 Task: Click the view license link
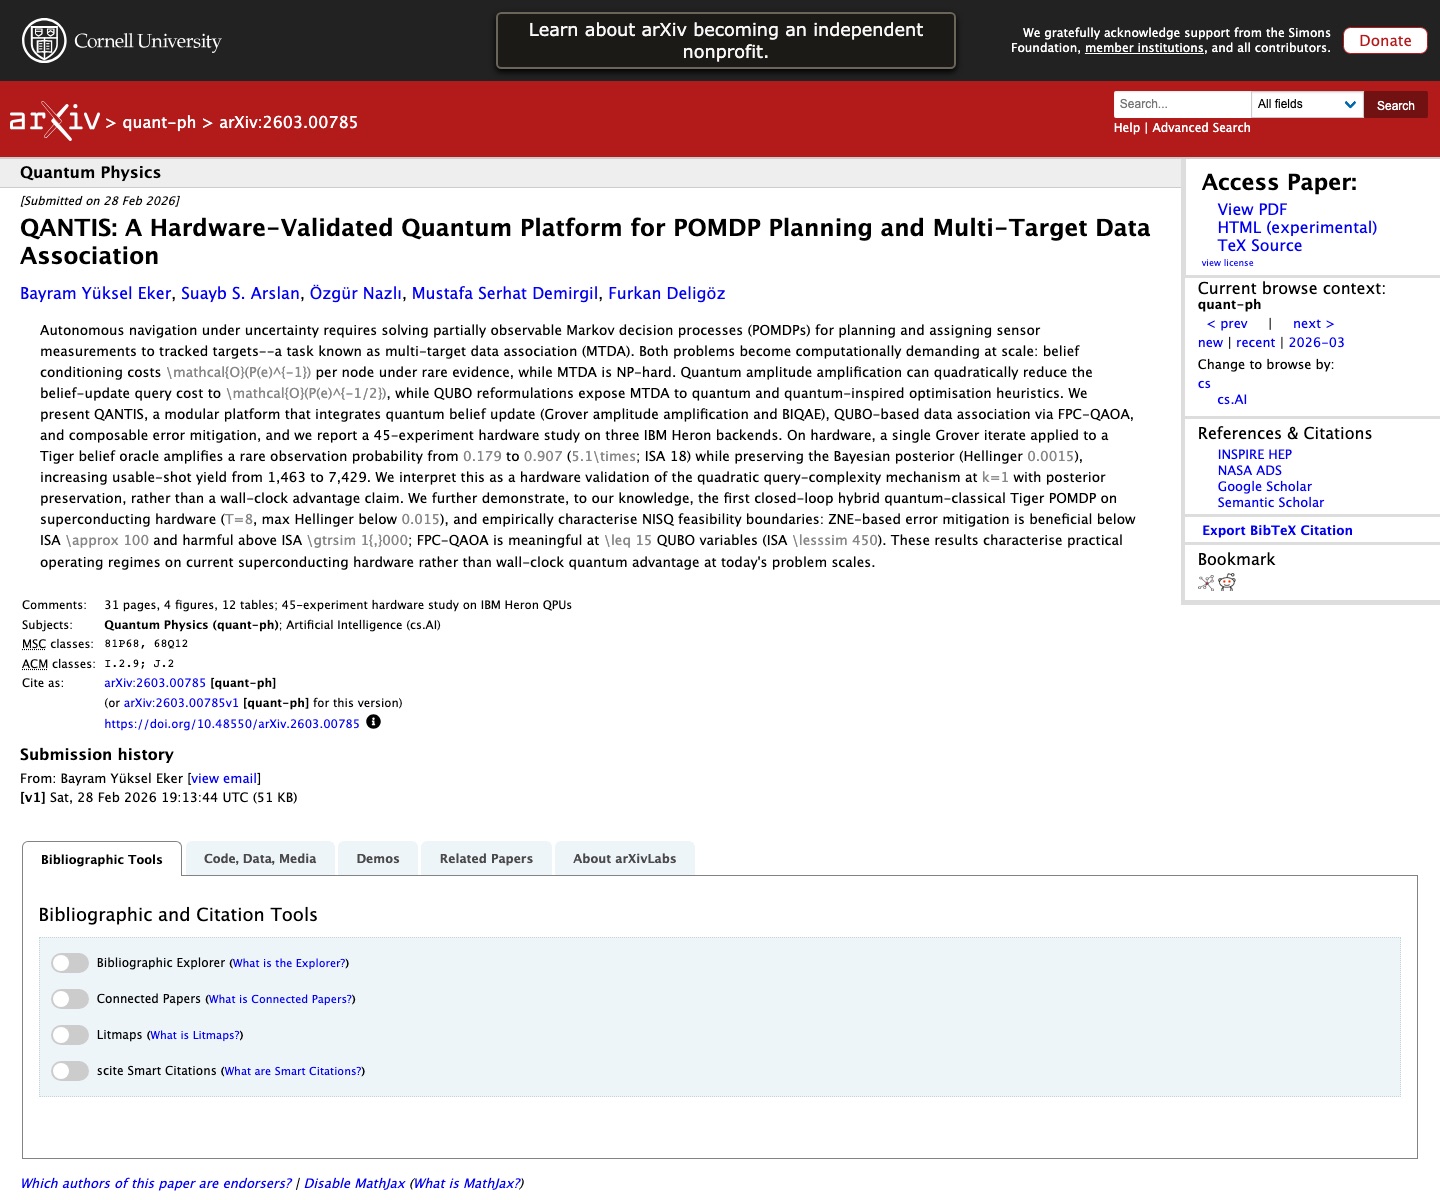(x=1227, y=263)
